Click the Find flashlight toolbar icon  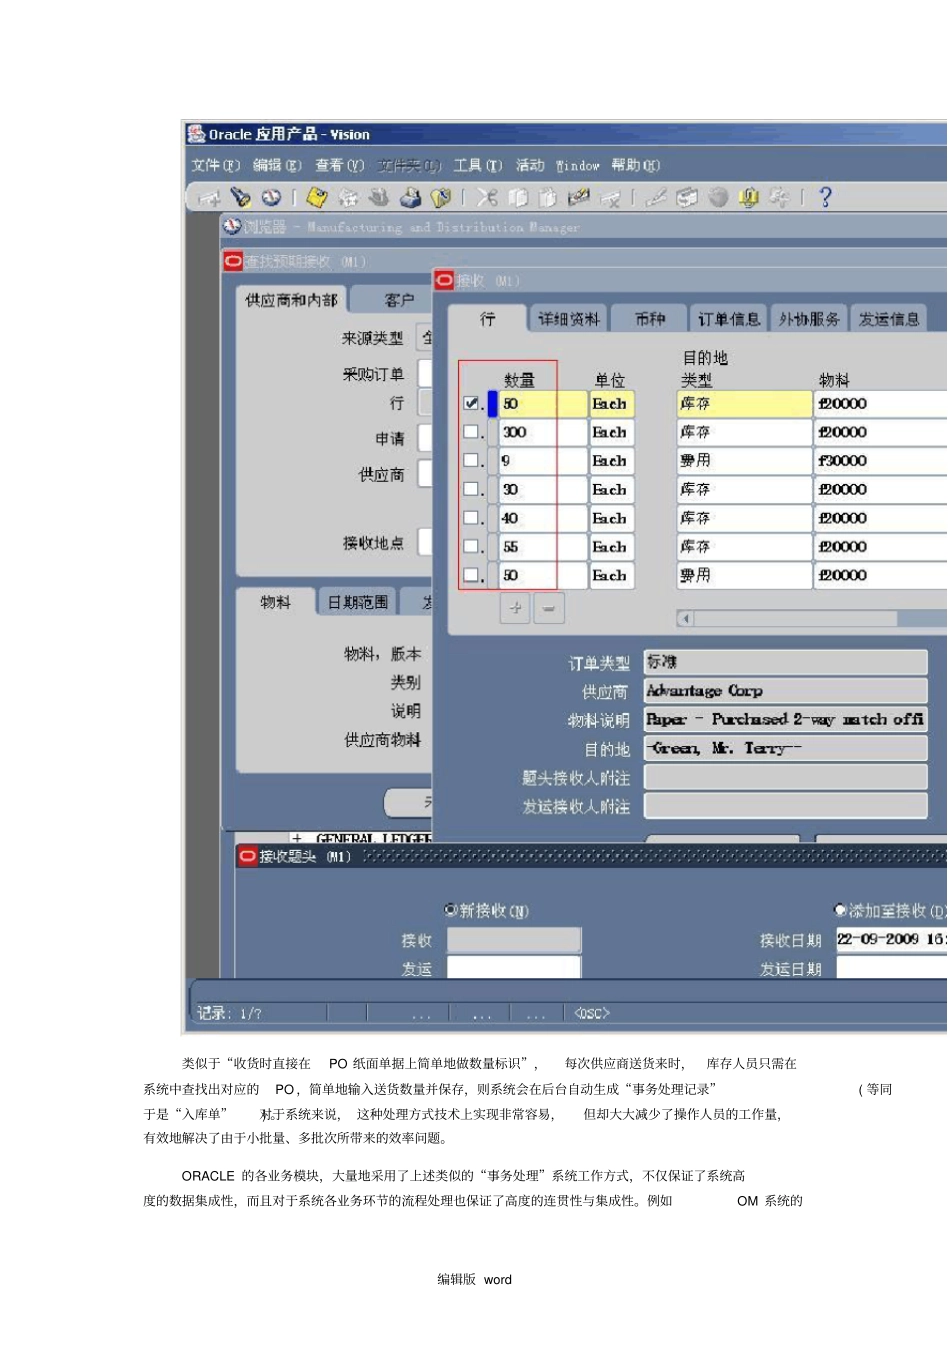coord(240,197)
